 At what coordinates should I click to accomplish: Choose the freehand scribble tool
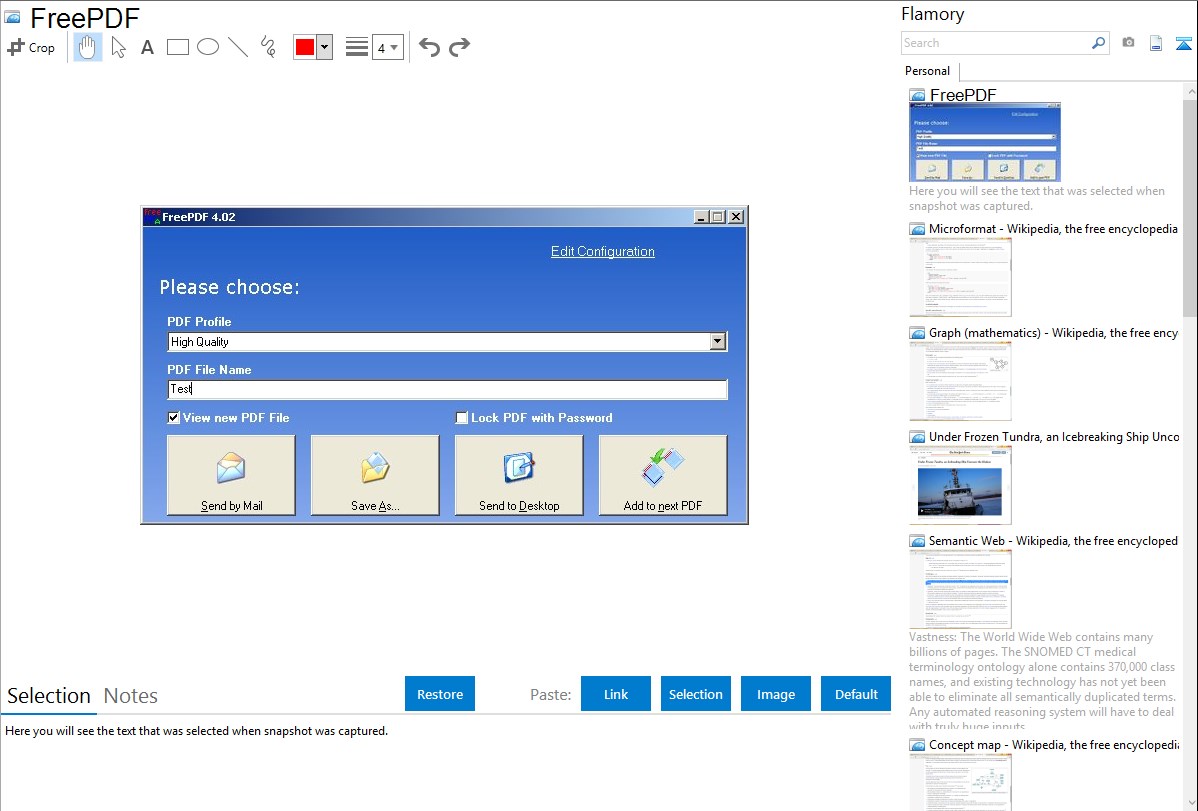[268, 47]
